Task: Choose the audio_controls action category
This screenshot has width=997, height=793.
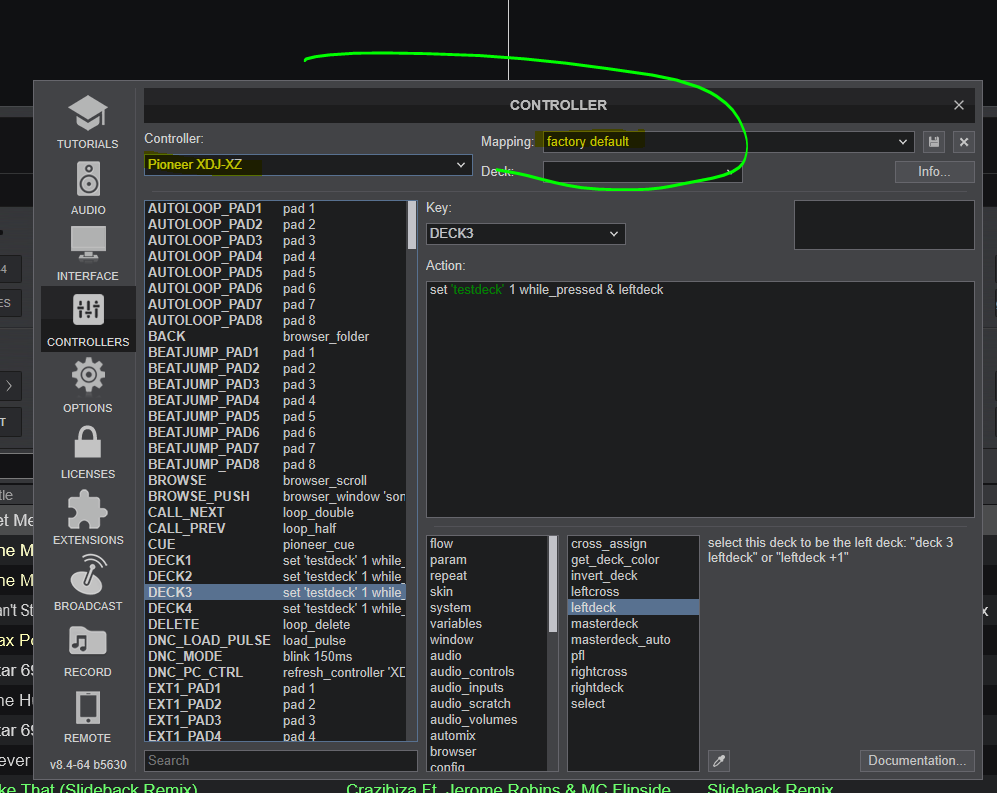Action: [487, 672]
